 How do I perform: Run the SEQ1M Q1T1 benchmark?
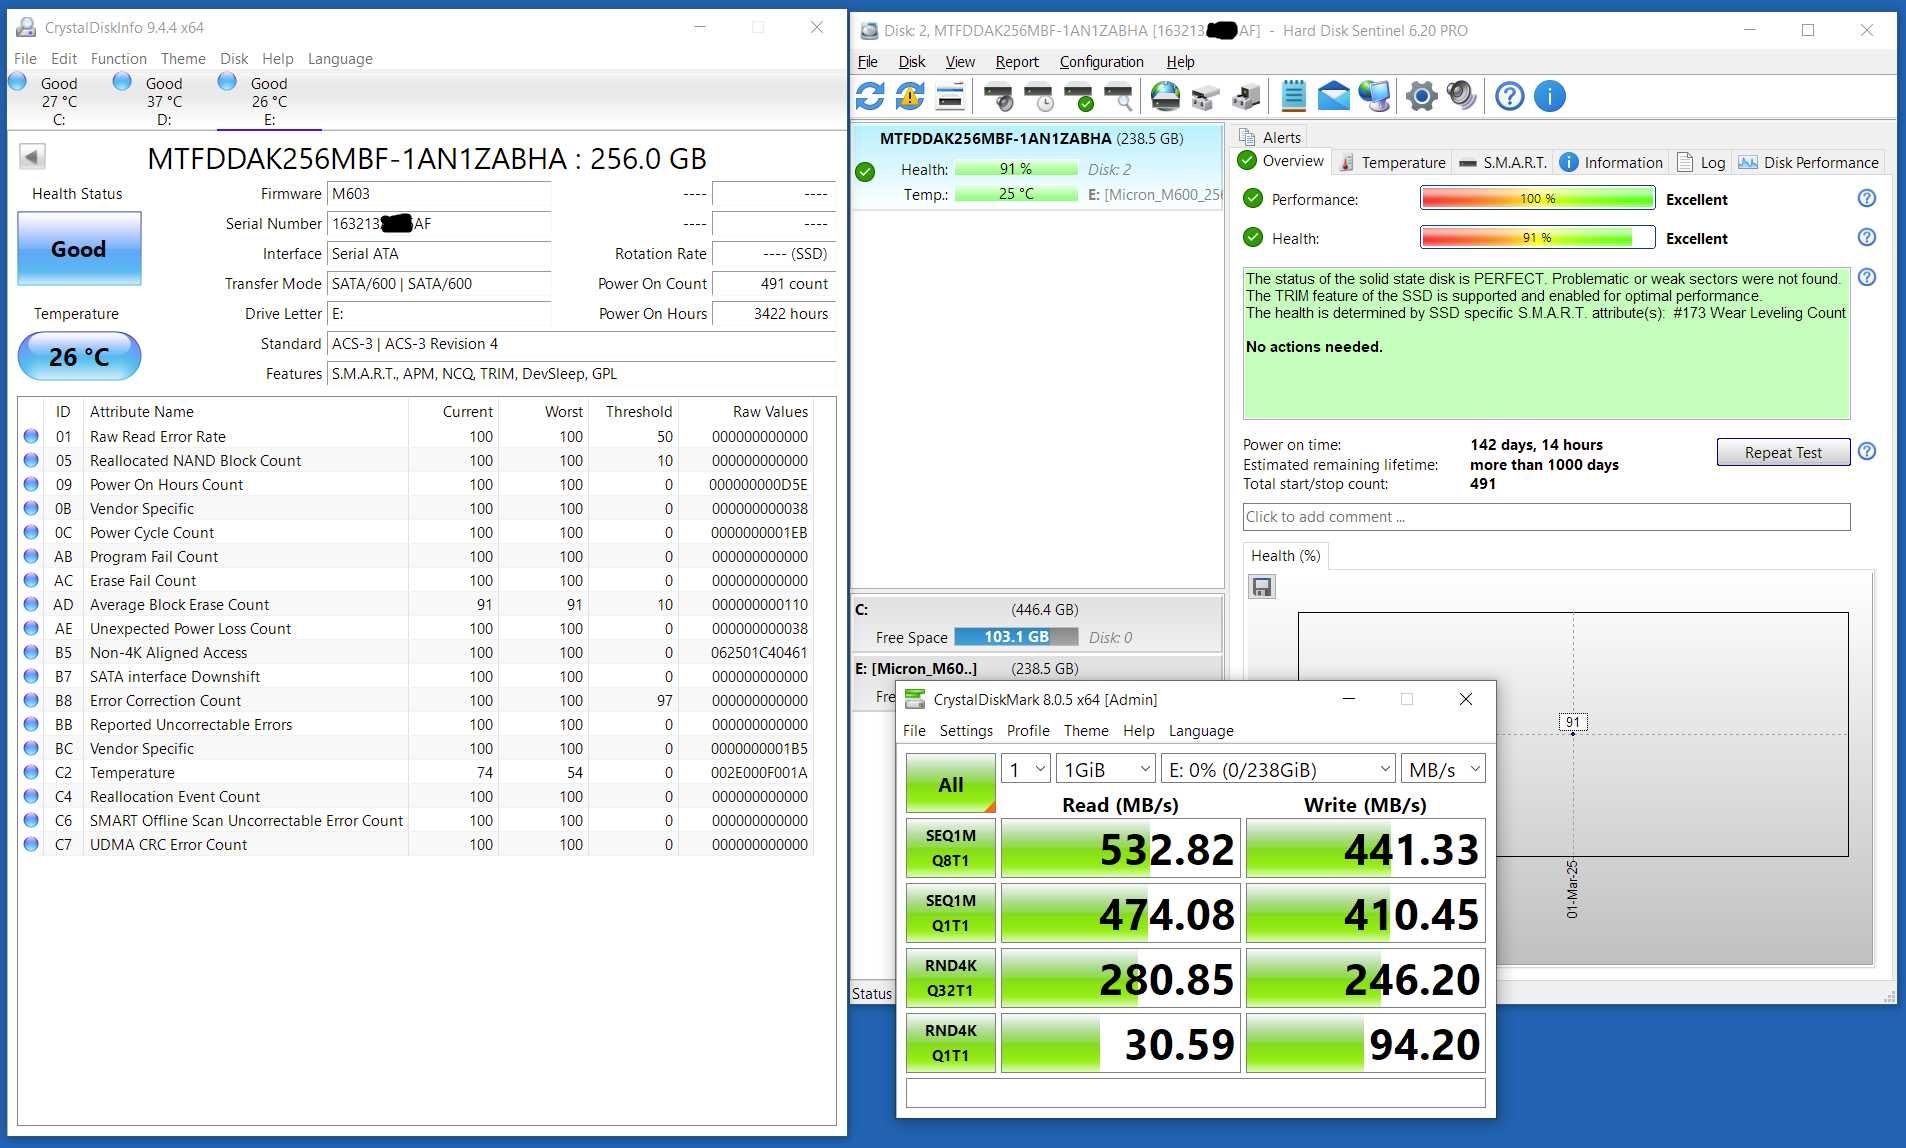click(950, 912)
